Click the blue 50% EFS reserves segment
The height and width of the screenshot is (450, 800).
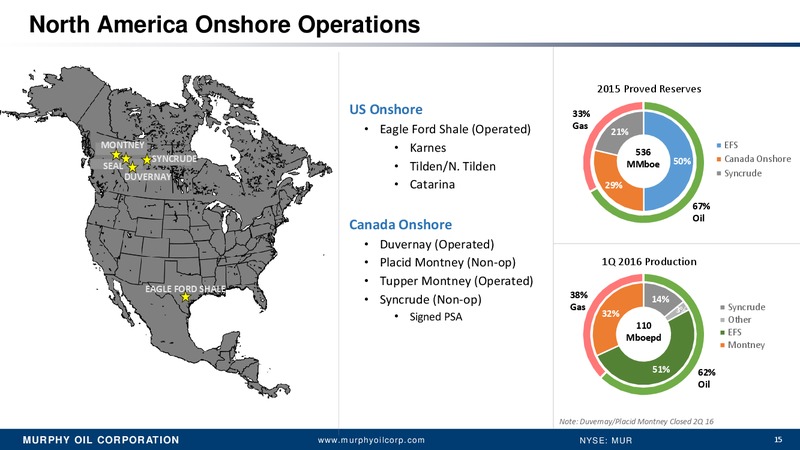pyautogui.click(x=681, y=161)
